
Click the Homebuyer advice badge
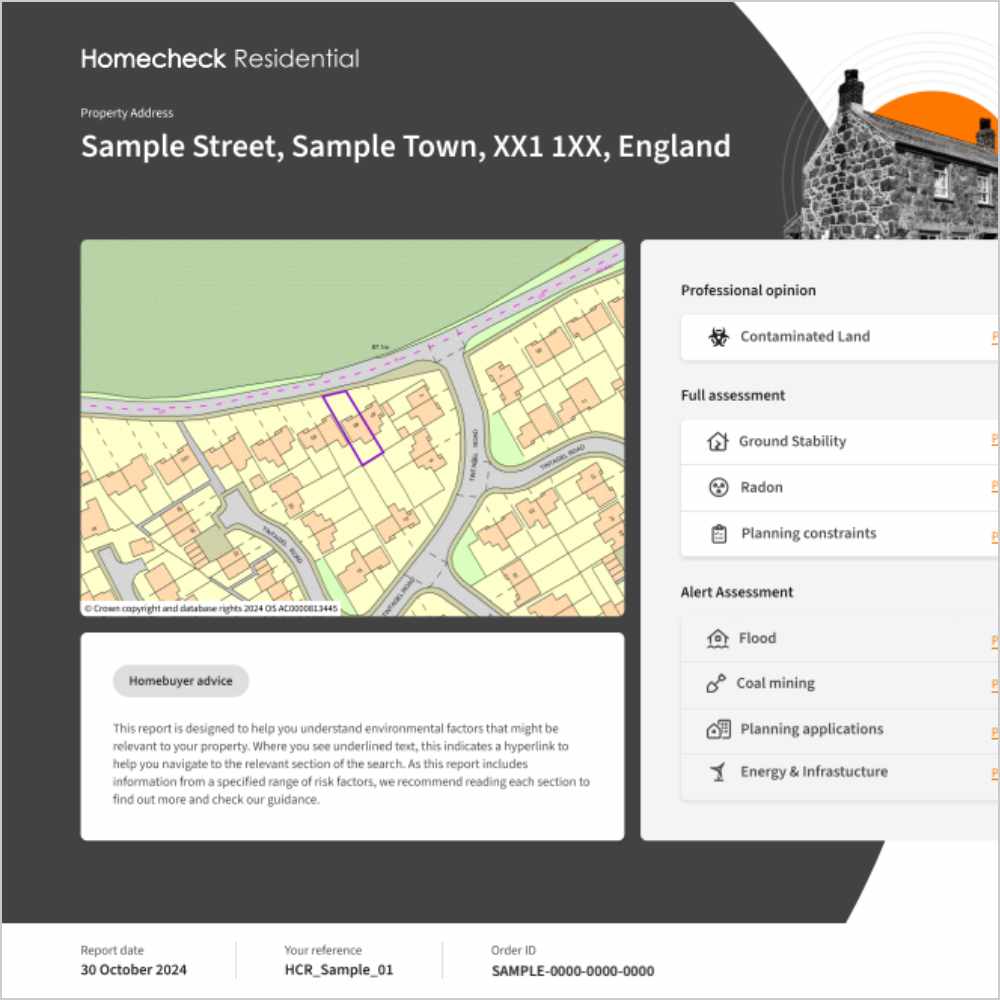[180, 681]
